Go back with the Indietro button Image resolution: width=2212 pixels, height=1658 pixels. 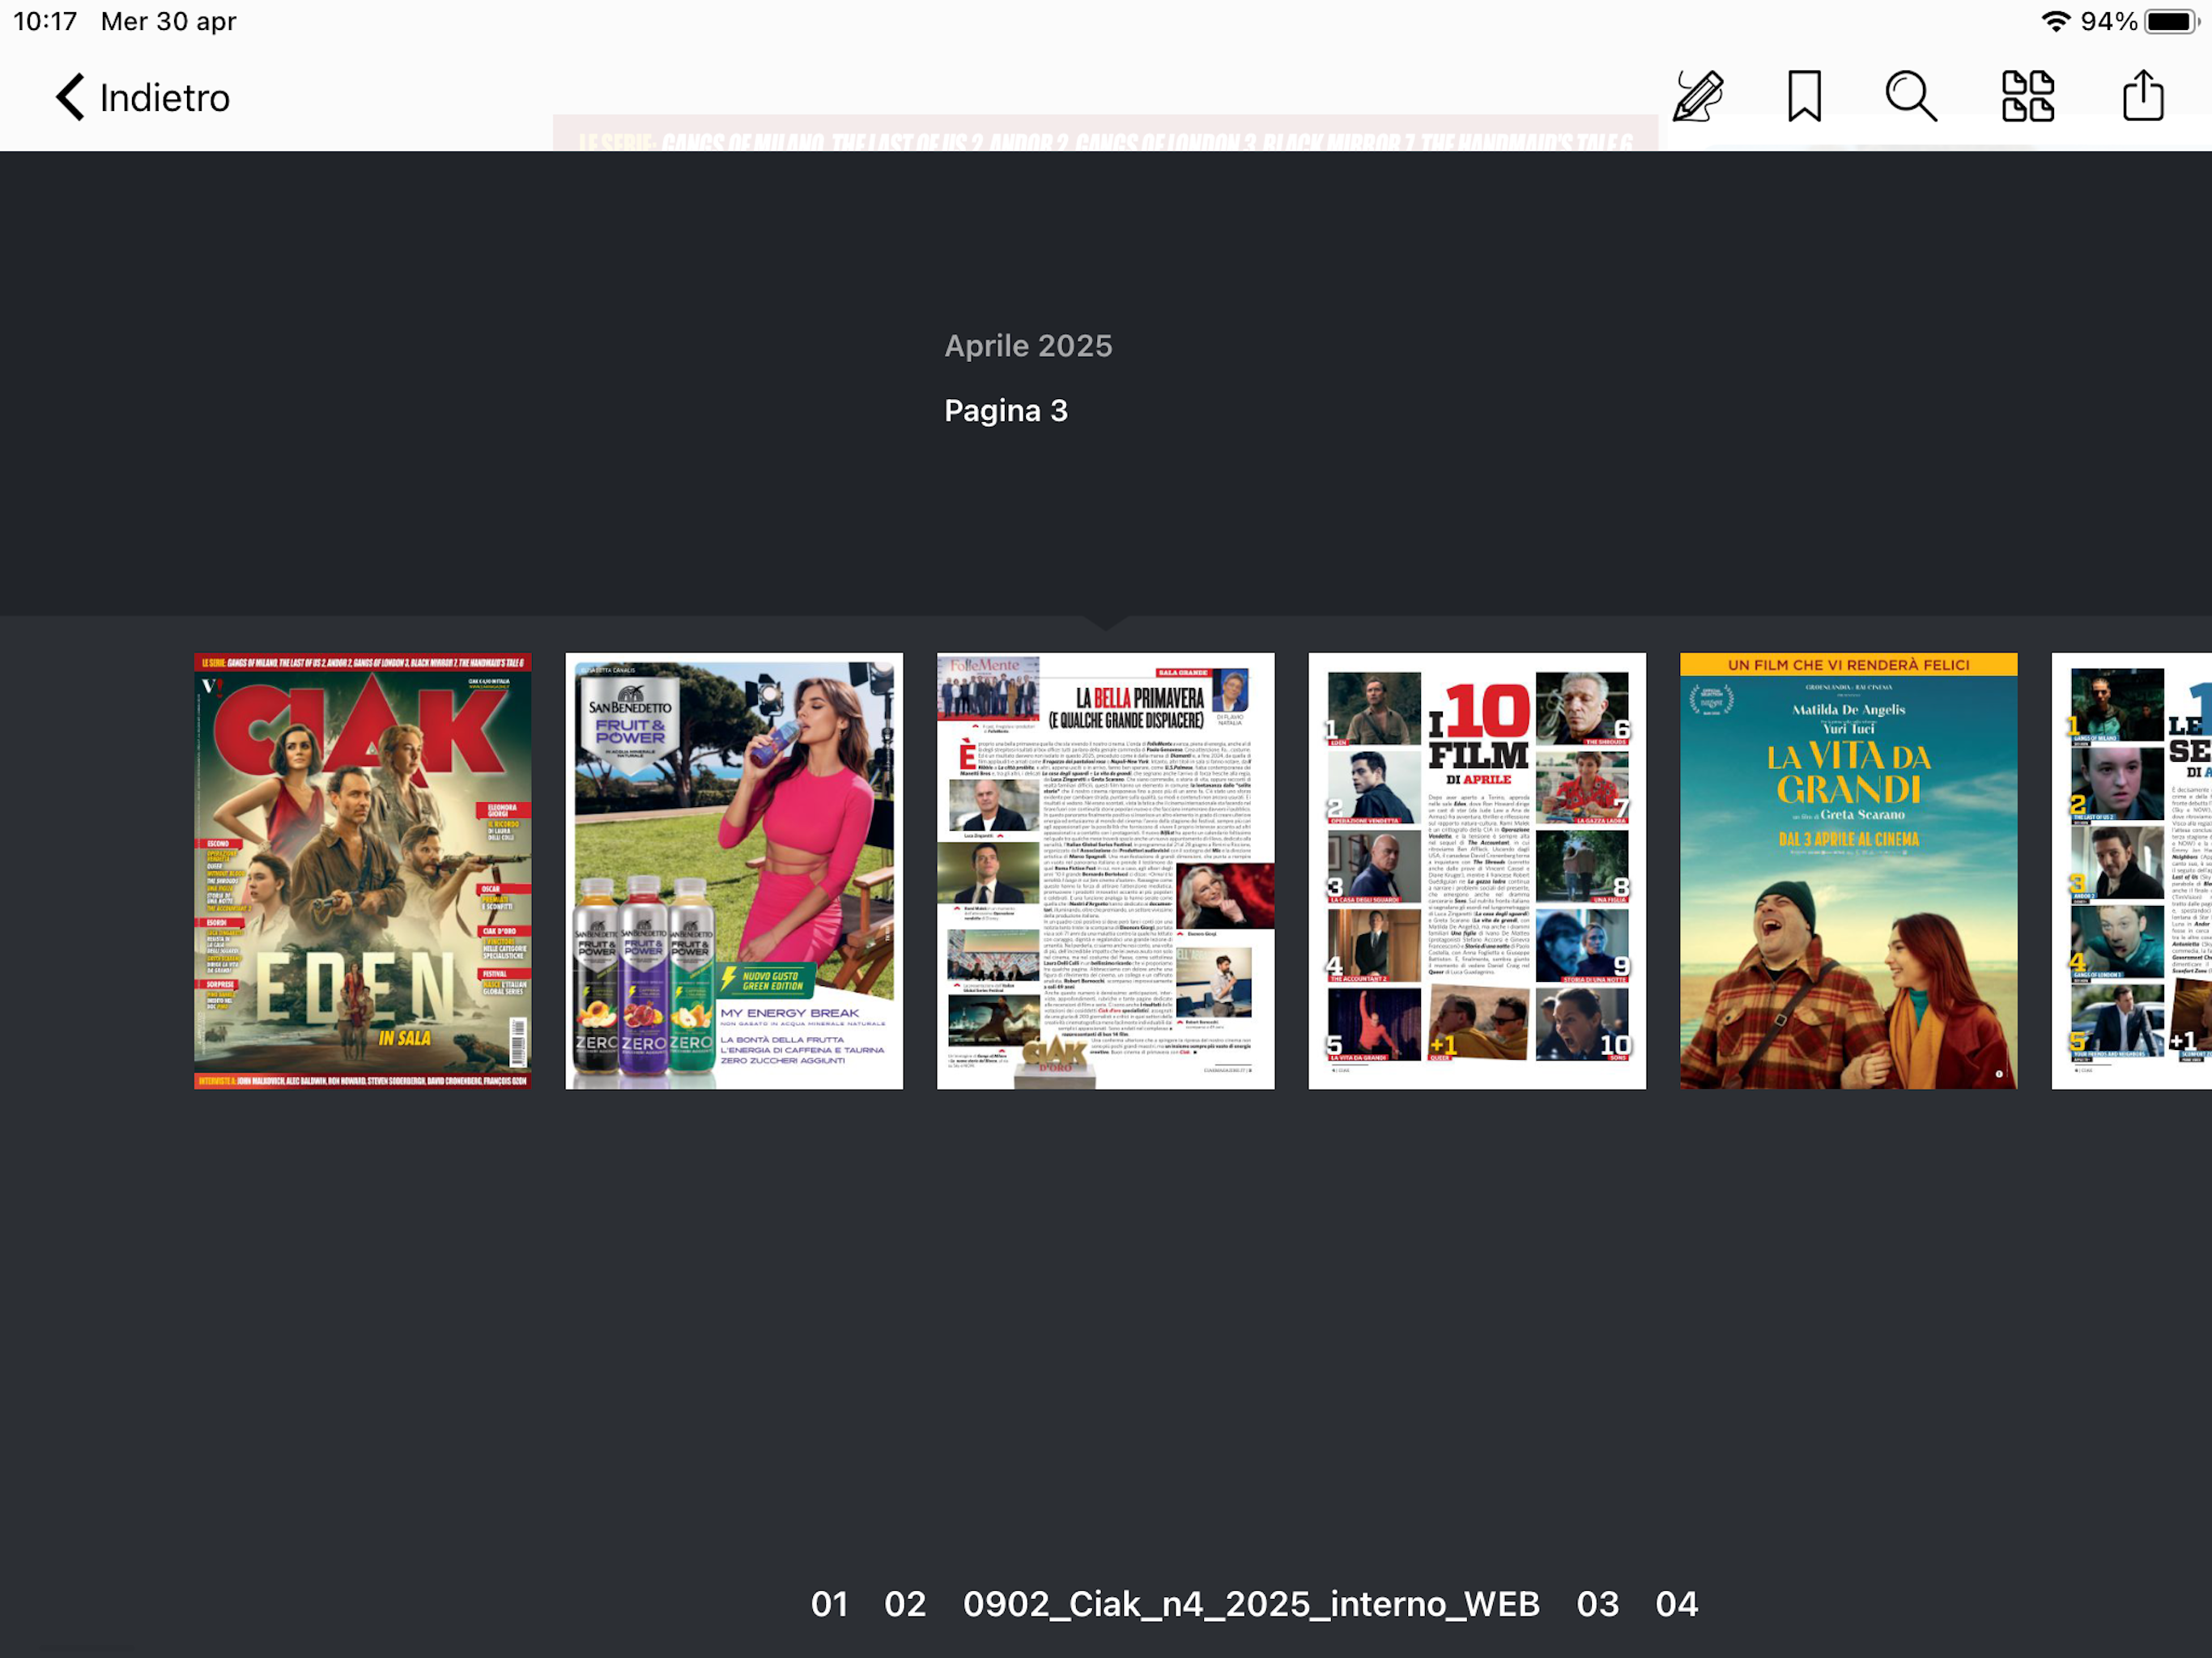pos(142,97)
